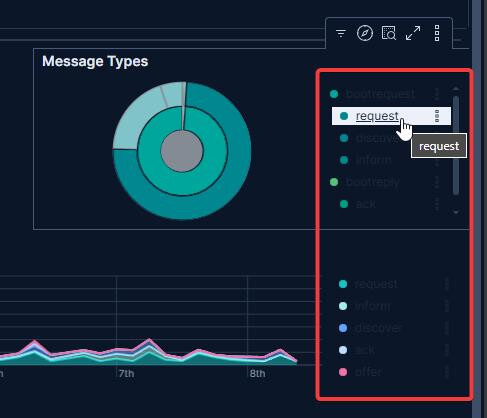Click the highlighted request legend color dot
Image resolution: width=487 pixels, height=418 pixels.
pyautogui.click(x=344, y=116)
